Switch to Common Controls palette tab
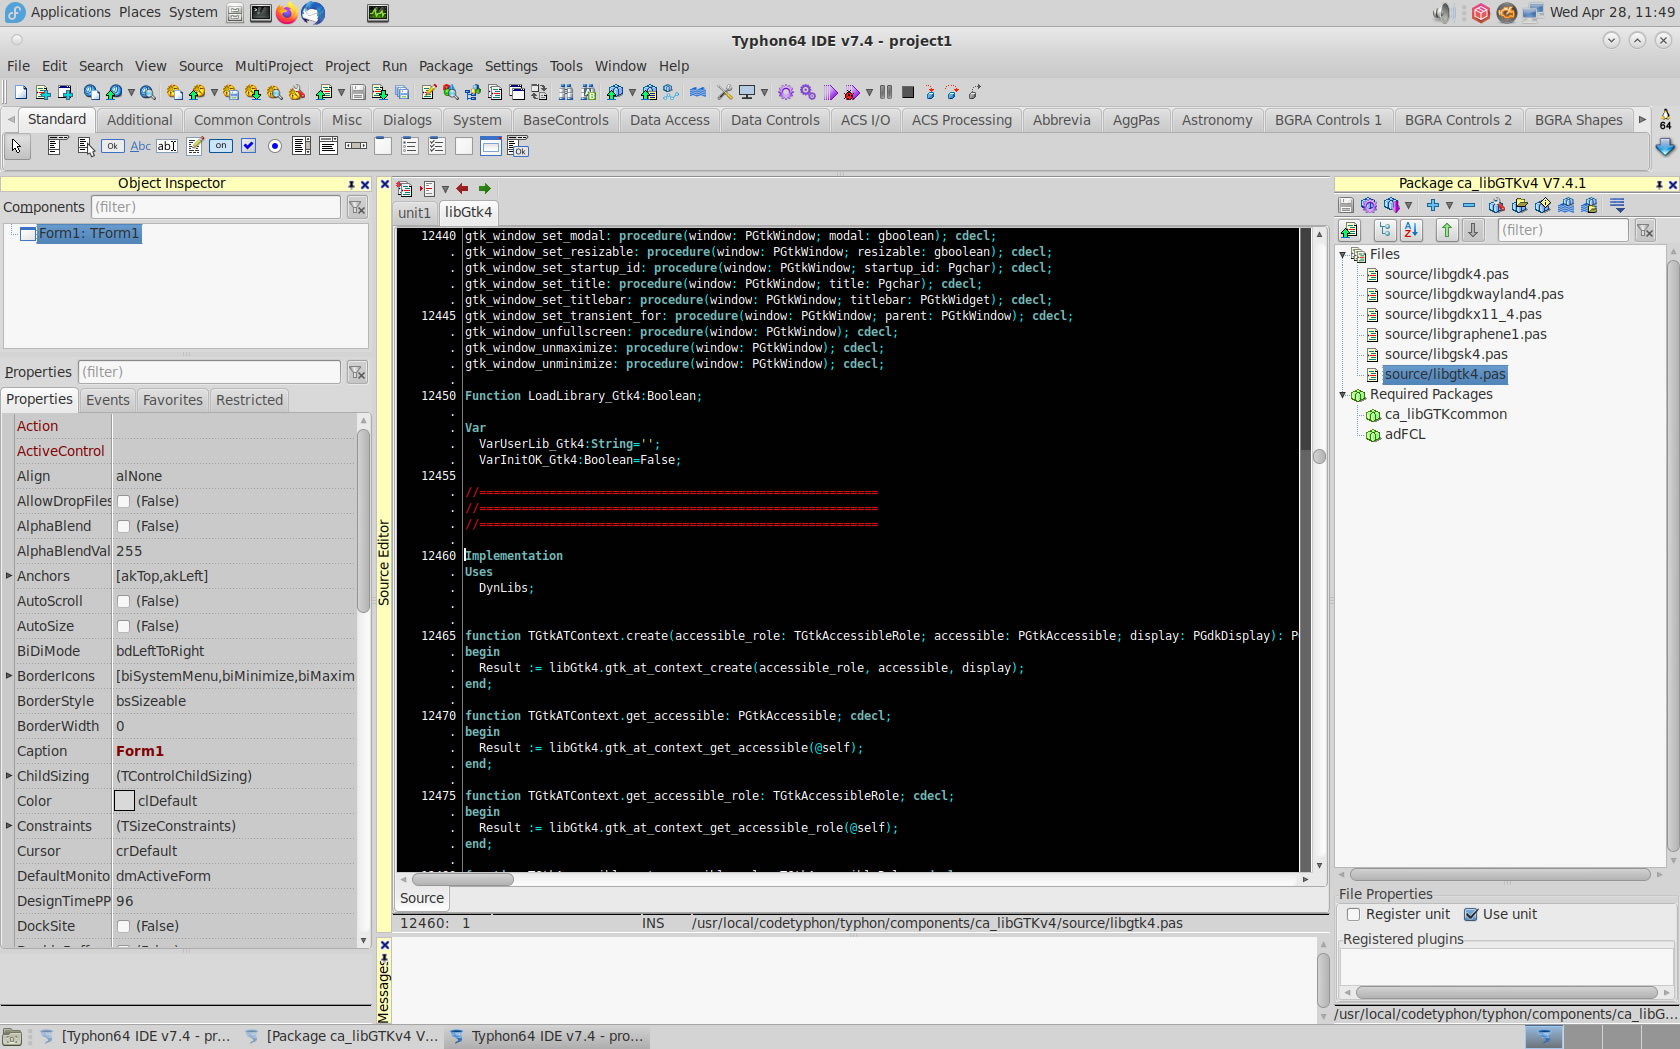The image size is (1680, 1049). click(x=252, y=120)
